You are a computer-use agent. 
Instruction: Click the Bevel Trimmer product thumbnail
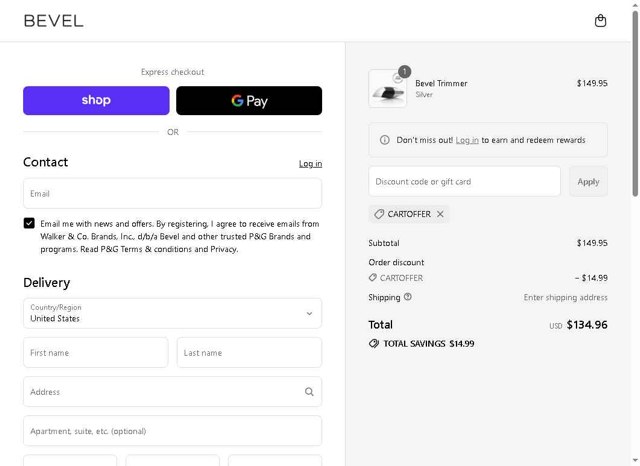387,88
